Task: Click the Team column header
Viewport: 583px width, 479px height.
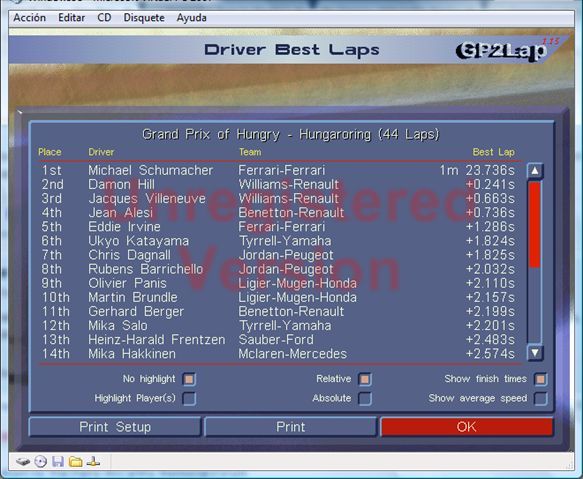Action: pyautogui.click(x=250, y=152)
